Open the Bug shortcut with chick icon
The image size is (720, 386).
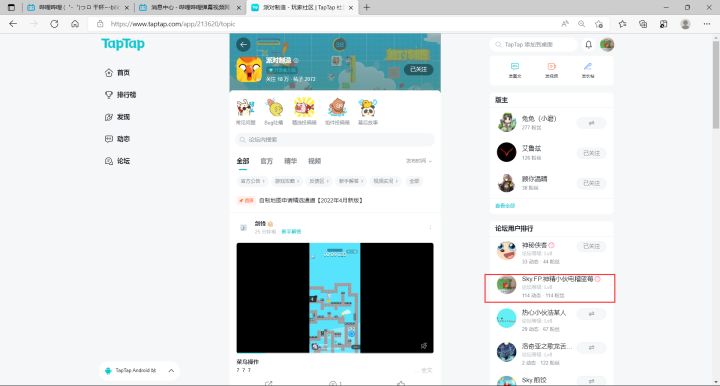pyautogui.click(x=274, y=108)
